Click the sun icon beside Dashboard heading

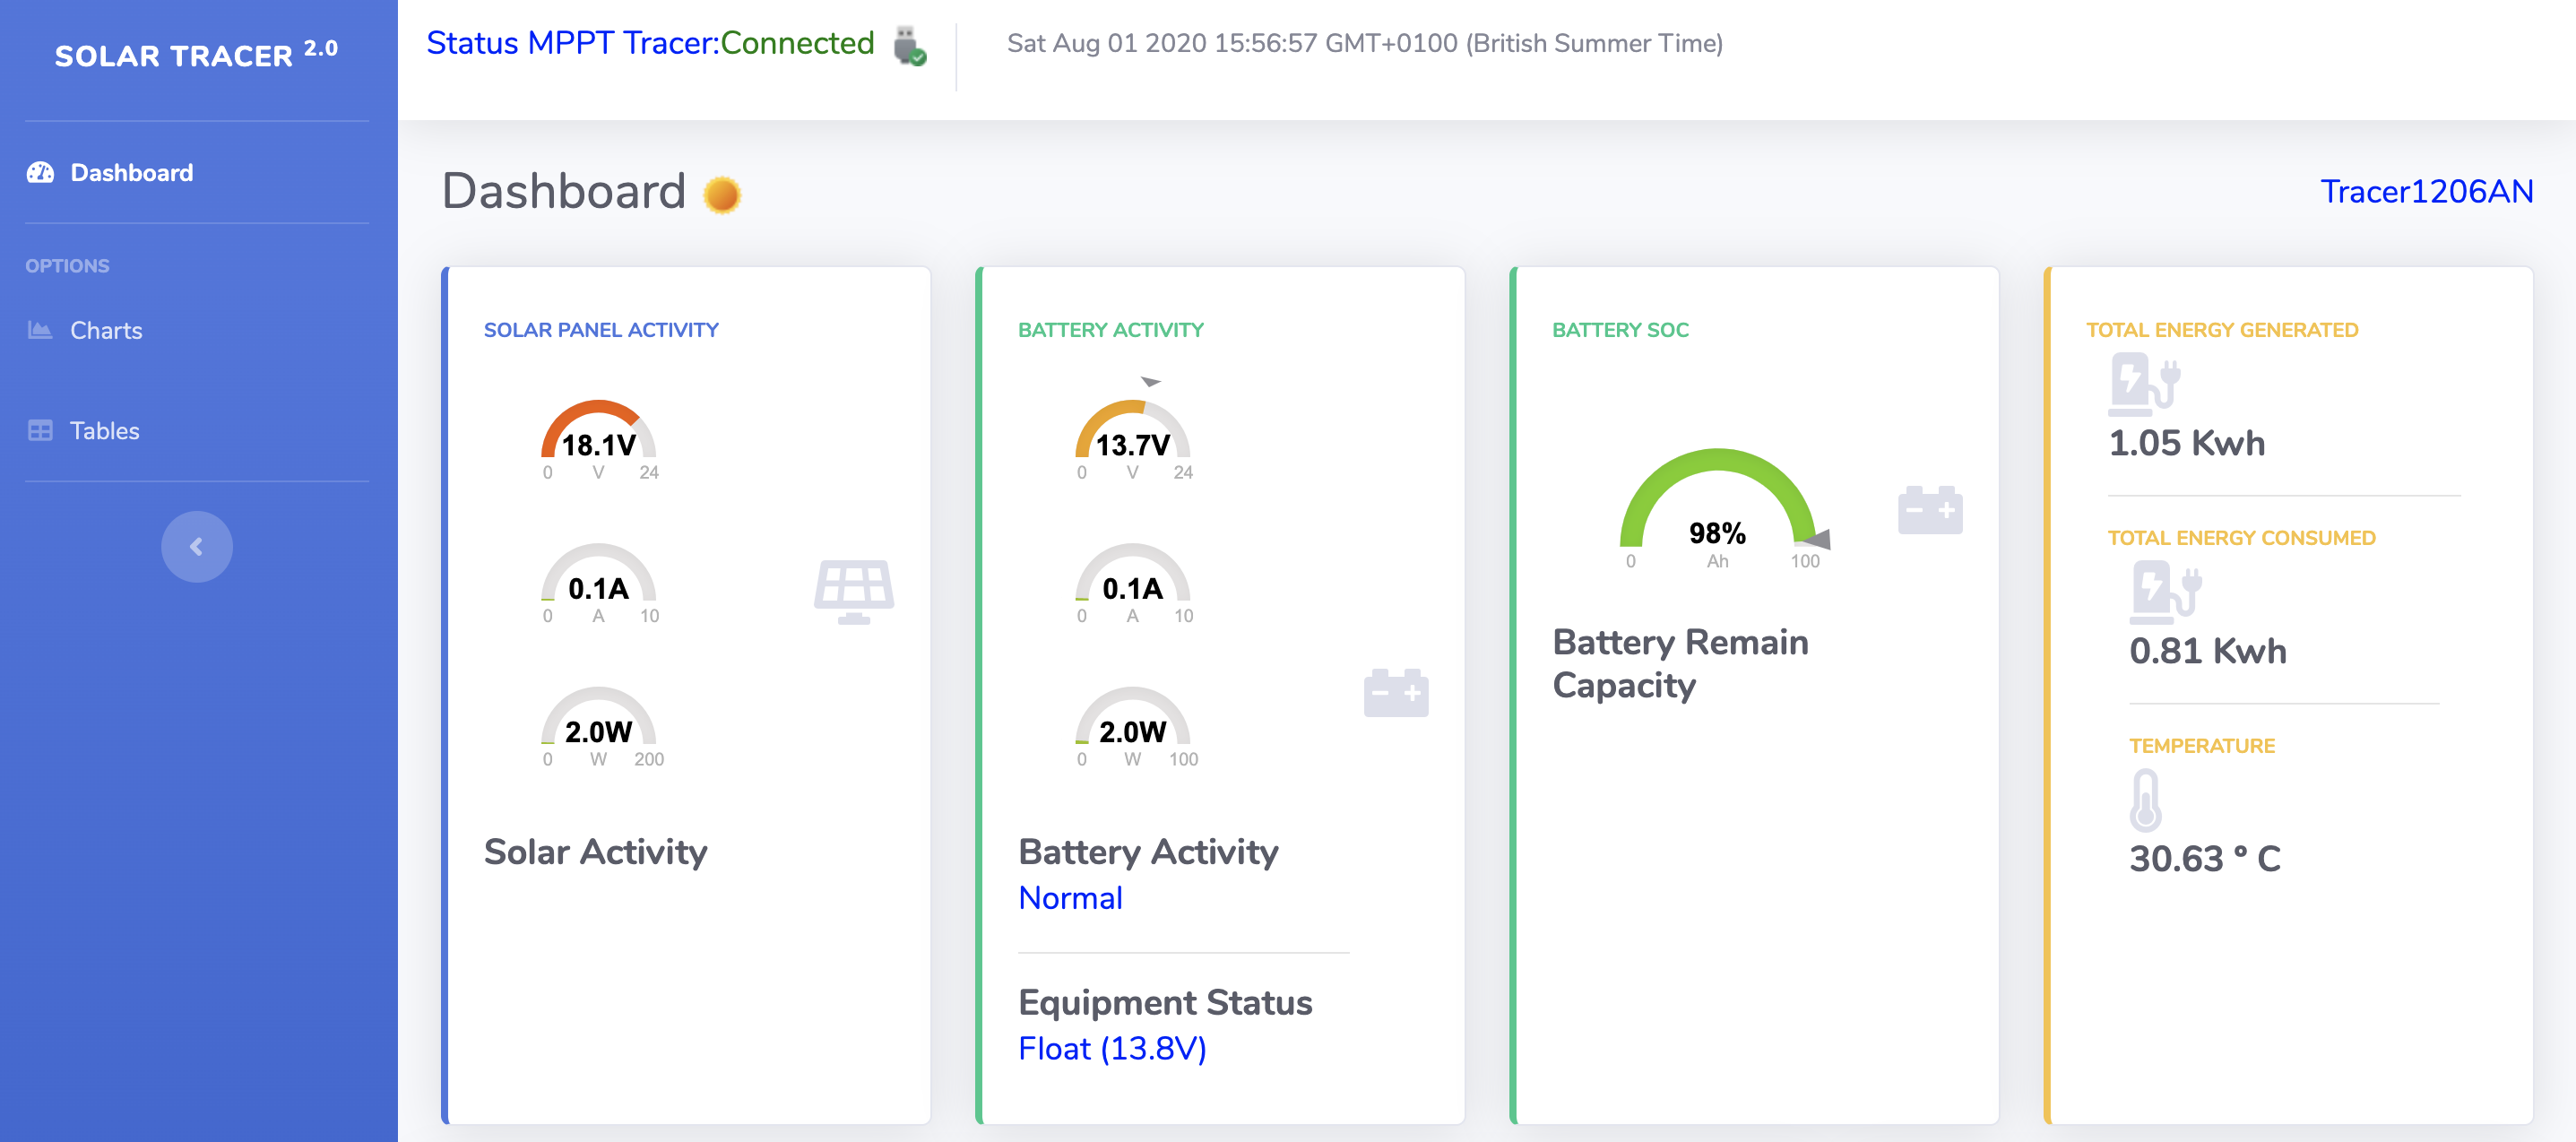click(722, 194)
